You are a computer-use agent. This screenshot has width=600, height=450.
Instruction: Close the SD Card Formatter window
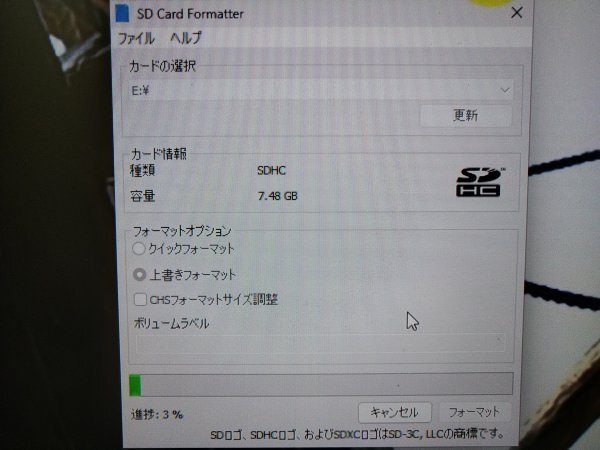(517, 13)
